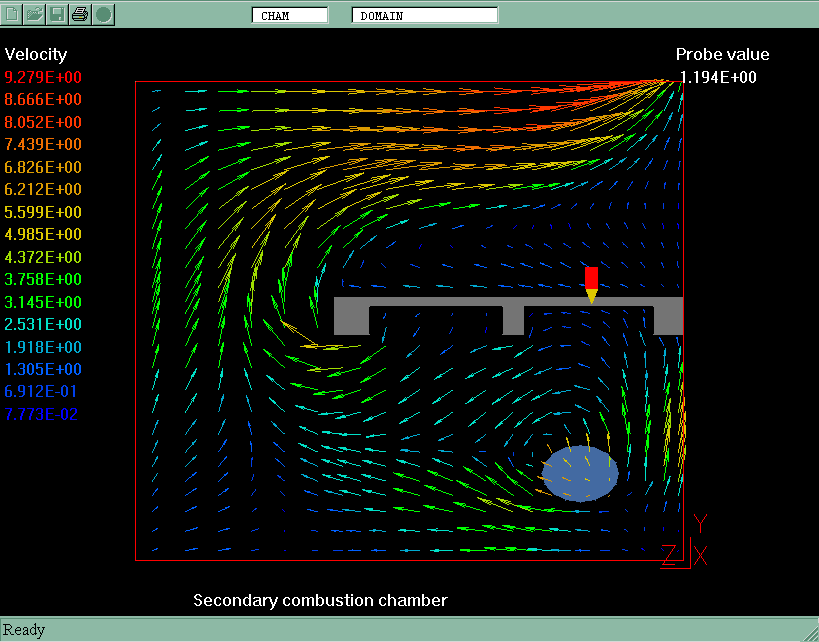Open a file using the folder icon
Image resolution: width=819 pixels, height=642 pixels.
pyautogui.click(x=35, y=14)
